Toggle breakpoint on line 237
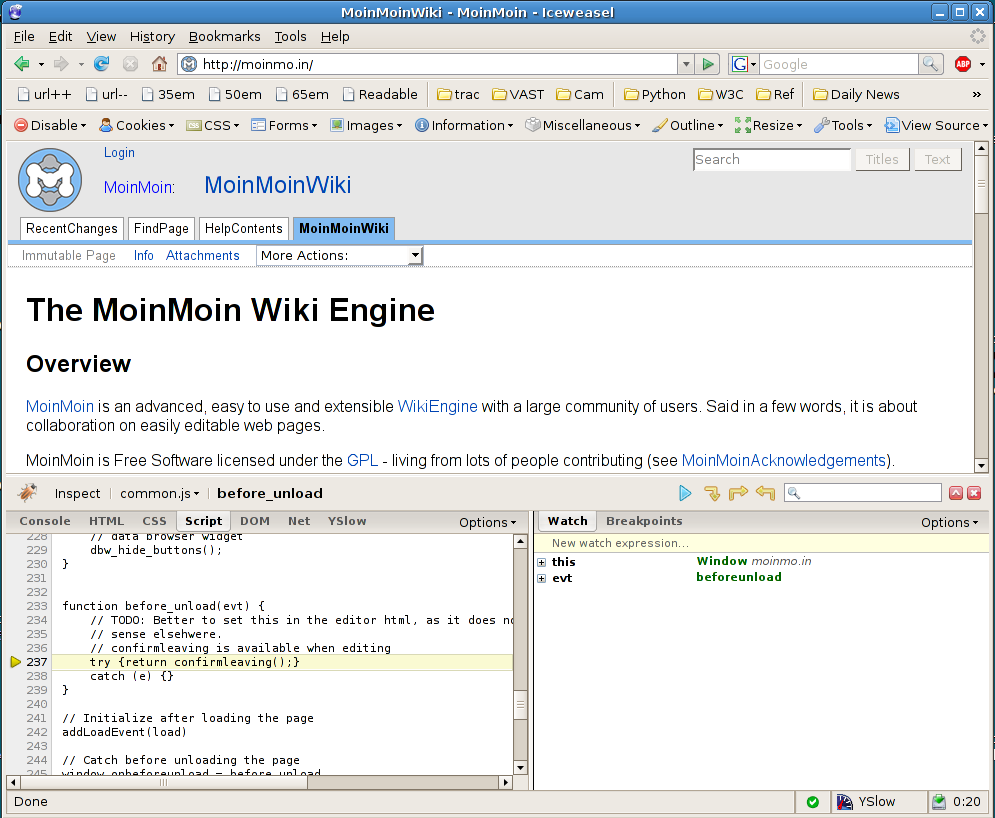Viewport: 995px width, 818px height. (x=37, y=662)
